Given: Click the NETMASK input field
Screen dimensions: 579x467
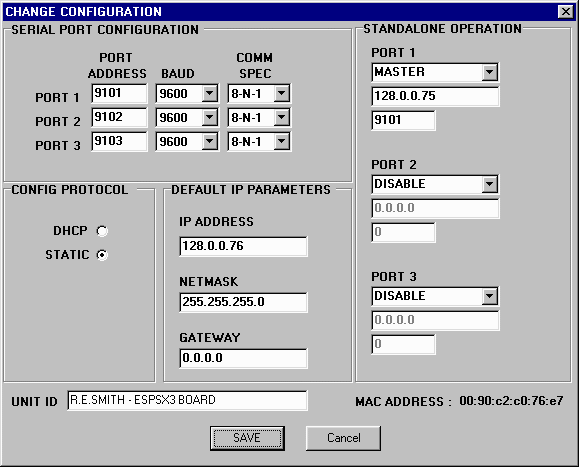Looking at the screenshot, I should (243, 302).
